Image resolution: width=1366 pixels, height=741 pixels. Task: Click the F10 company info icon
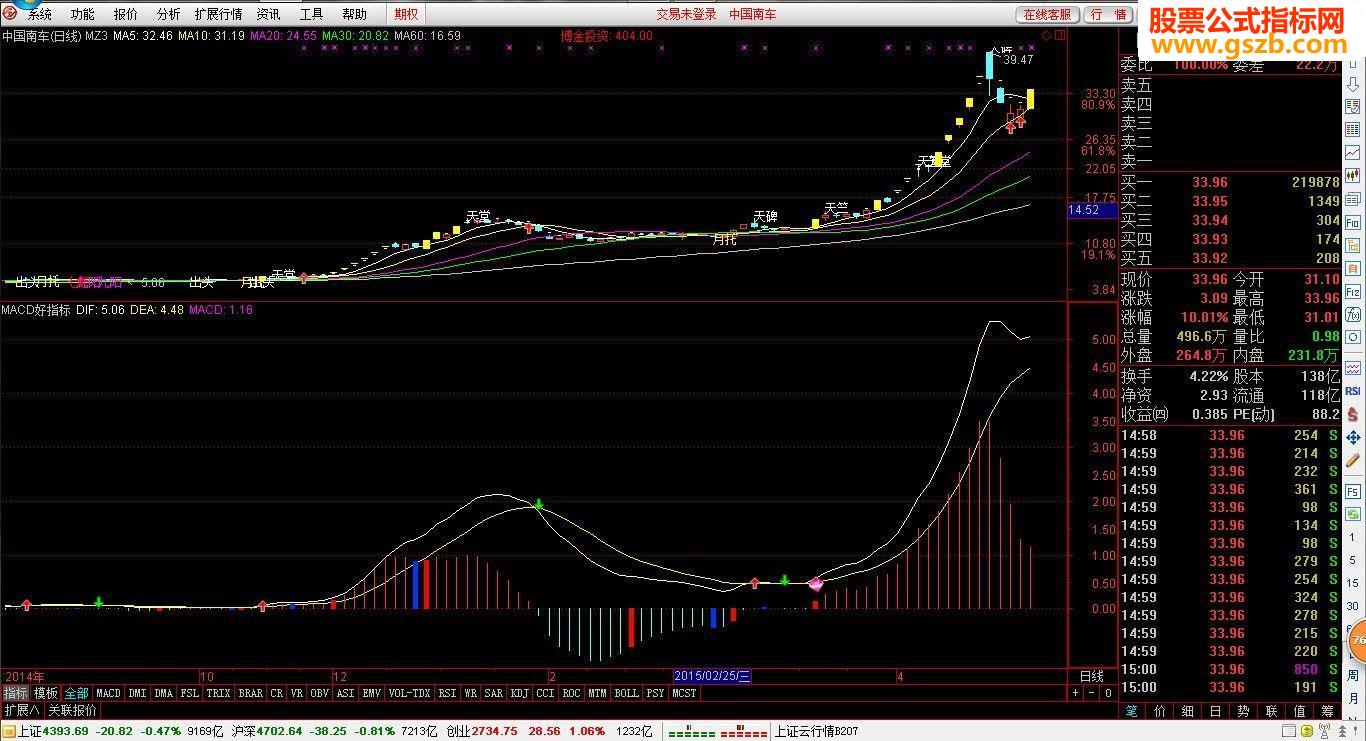coord(1353,222)
